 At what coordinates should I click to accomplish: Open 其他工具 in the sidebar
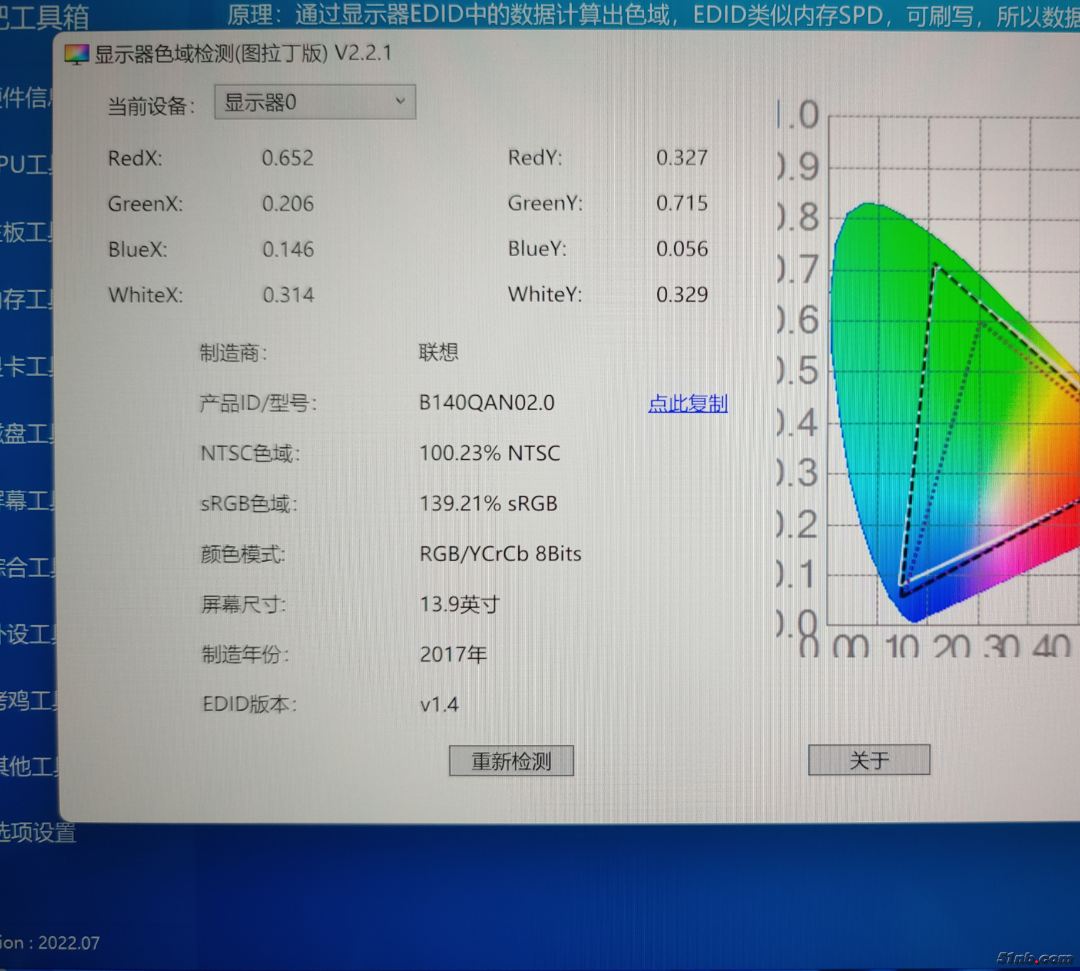coord(28,767)
